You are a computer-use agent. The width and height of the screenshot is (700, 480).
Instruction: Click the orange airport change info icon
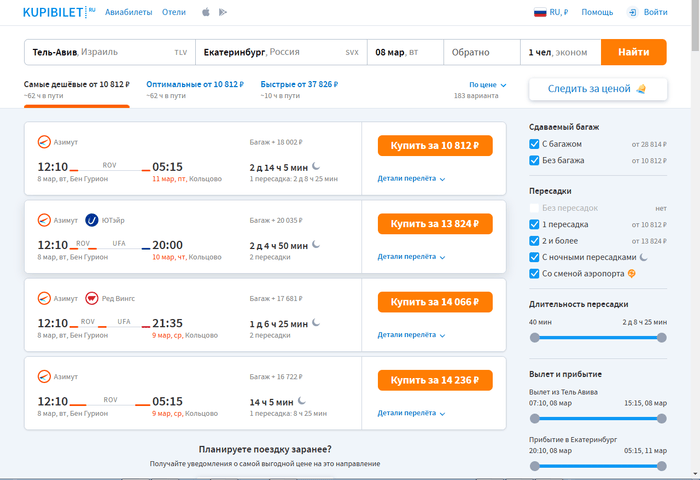[632, 273]
